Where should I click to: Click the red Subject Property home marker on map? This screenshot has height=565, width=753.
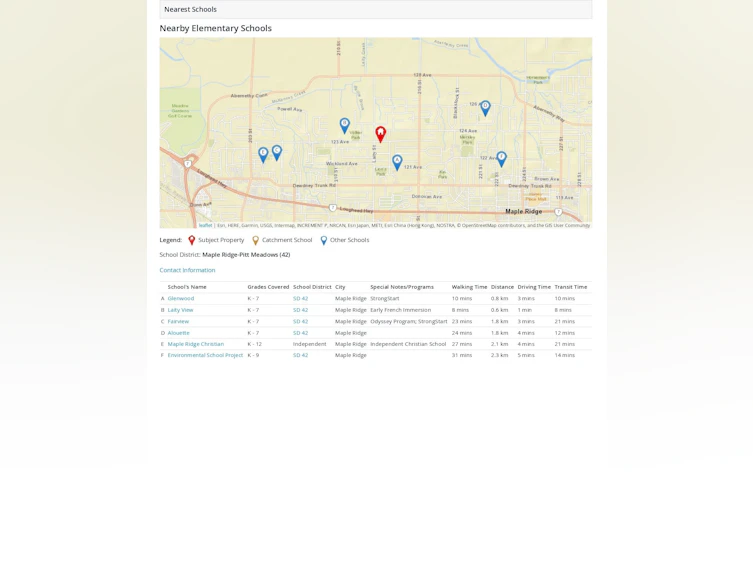click(x=380, y=134)
